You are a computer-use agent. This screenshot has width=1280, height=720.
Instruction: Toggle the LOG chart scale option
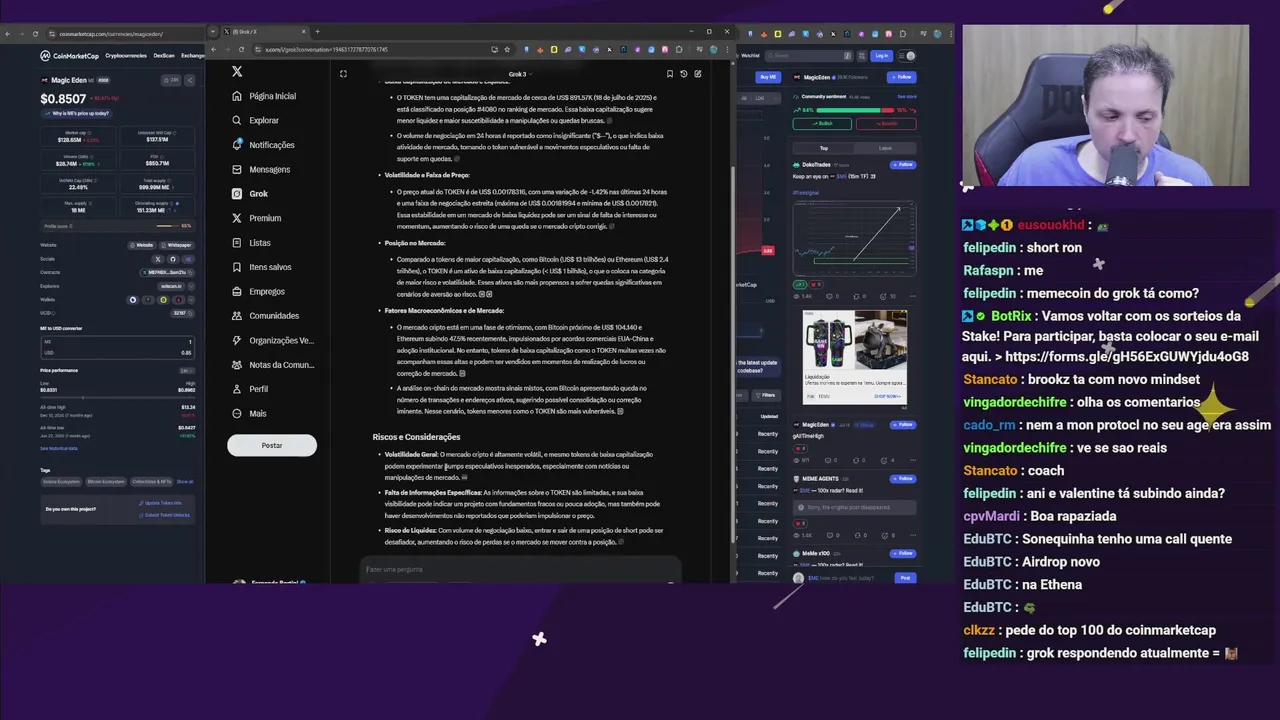tap(760, 98)
